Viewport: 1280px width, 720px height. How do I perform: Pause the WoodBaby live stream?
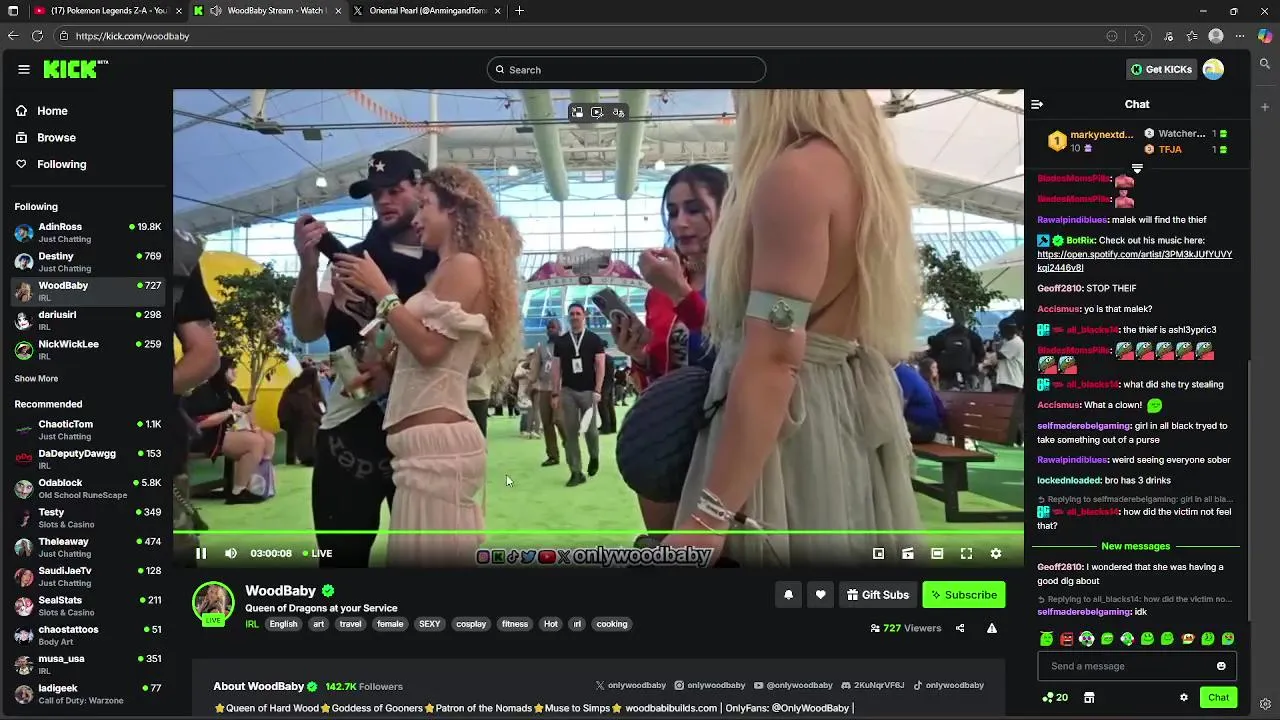(201, 553)
